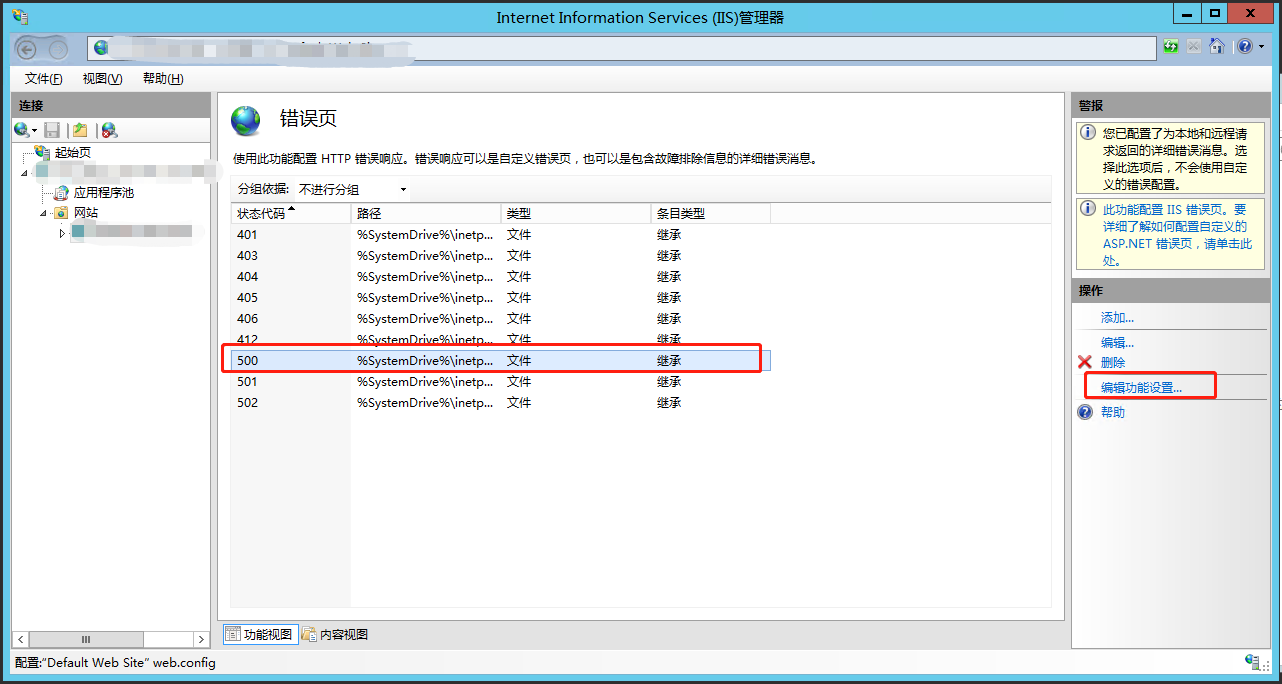This screenshot has height=684, width=1282.
Task: Open the connection globe dropdown arrow
Action: pyautogui.click(x=34, y=131)
